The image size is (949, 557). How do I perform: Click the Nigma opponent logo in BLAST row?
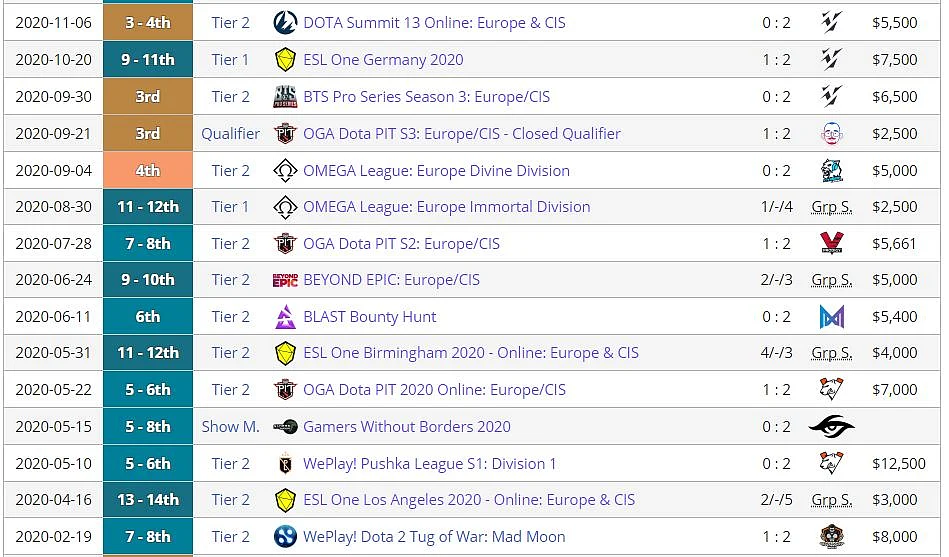pyautogui.click(x=832, y=317)
